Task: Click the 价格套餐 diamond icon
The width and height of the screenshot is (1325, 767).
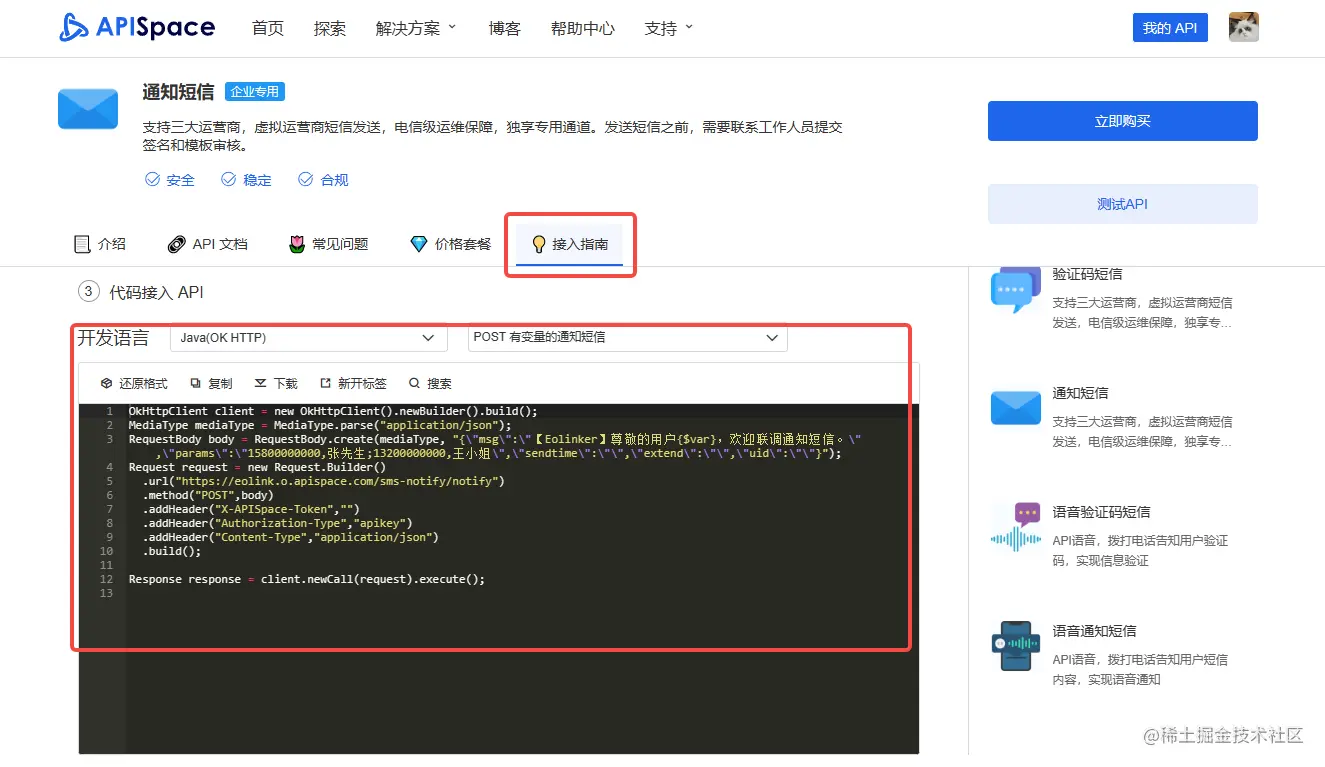Action: click(x=419, y=244)
